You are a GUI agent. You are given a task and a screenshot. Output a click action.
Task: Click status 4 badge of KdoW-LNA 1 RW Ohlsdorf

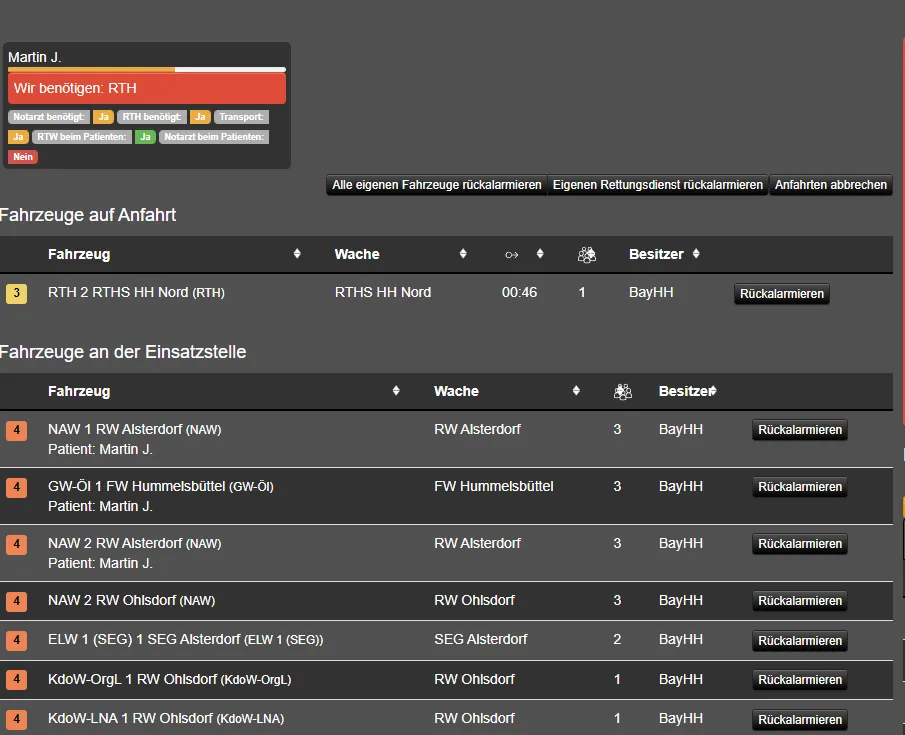[16, 719]
